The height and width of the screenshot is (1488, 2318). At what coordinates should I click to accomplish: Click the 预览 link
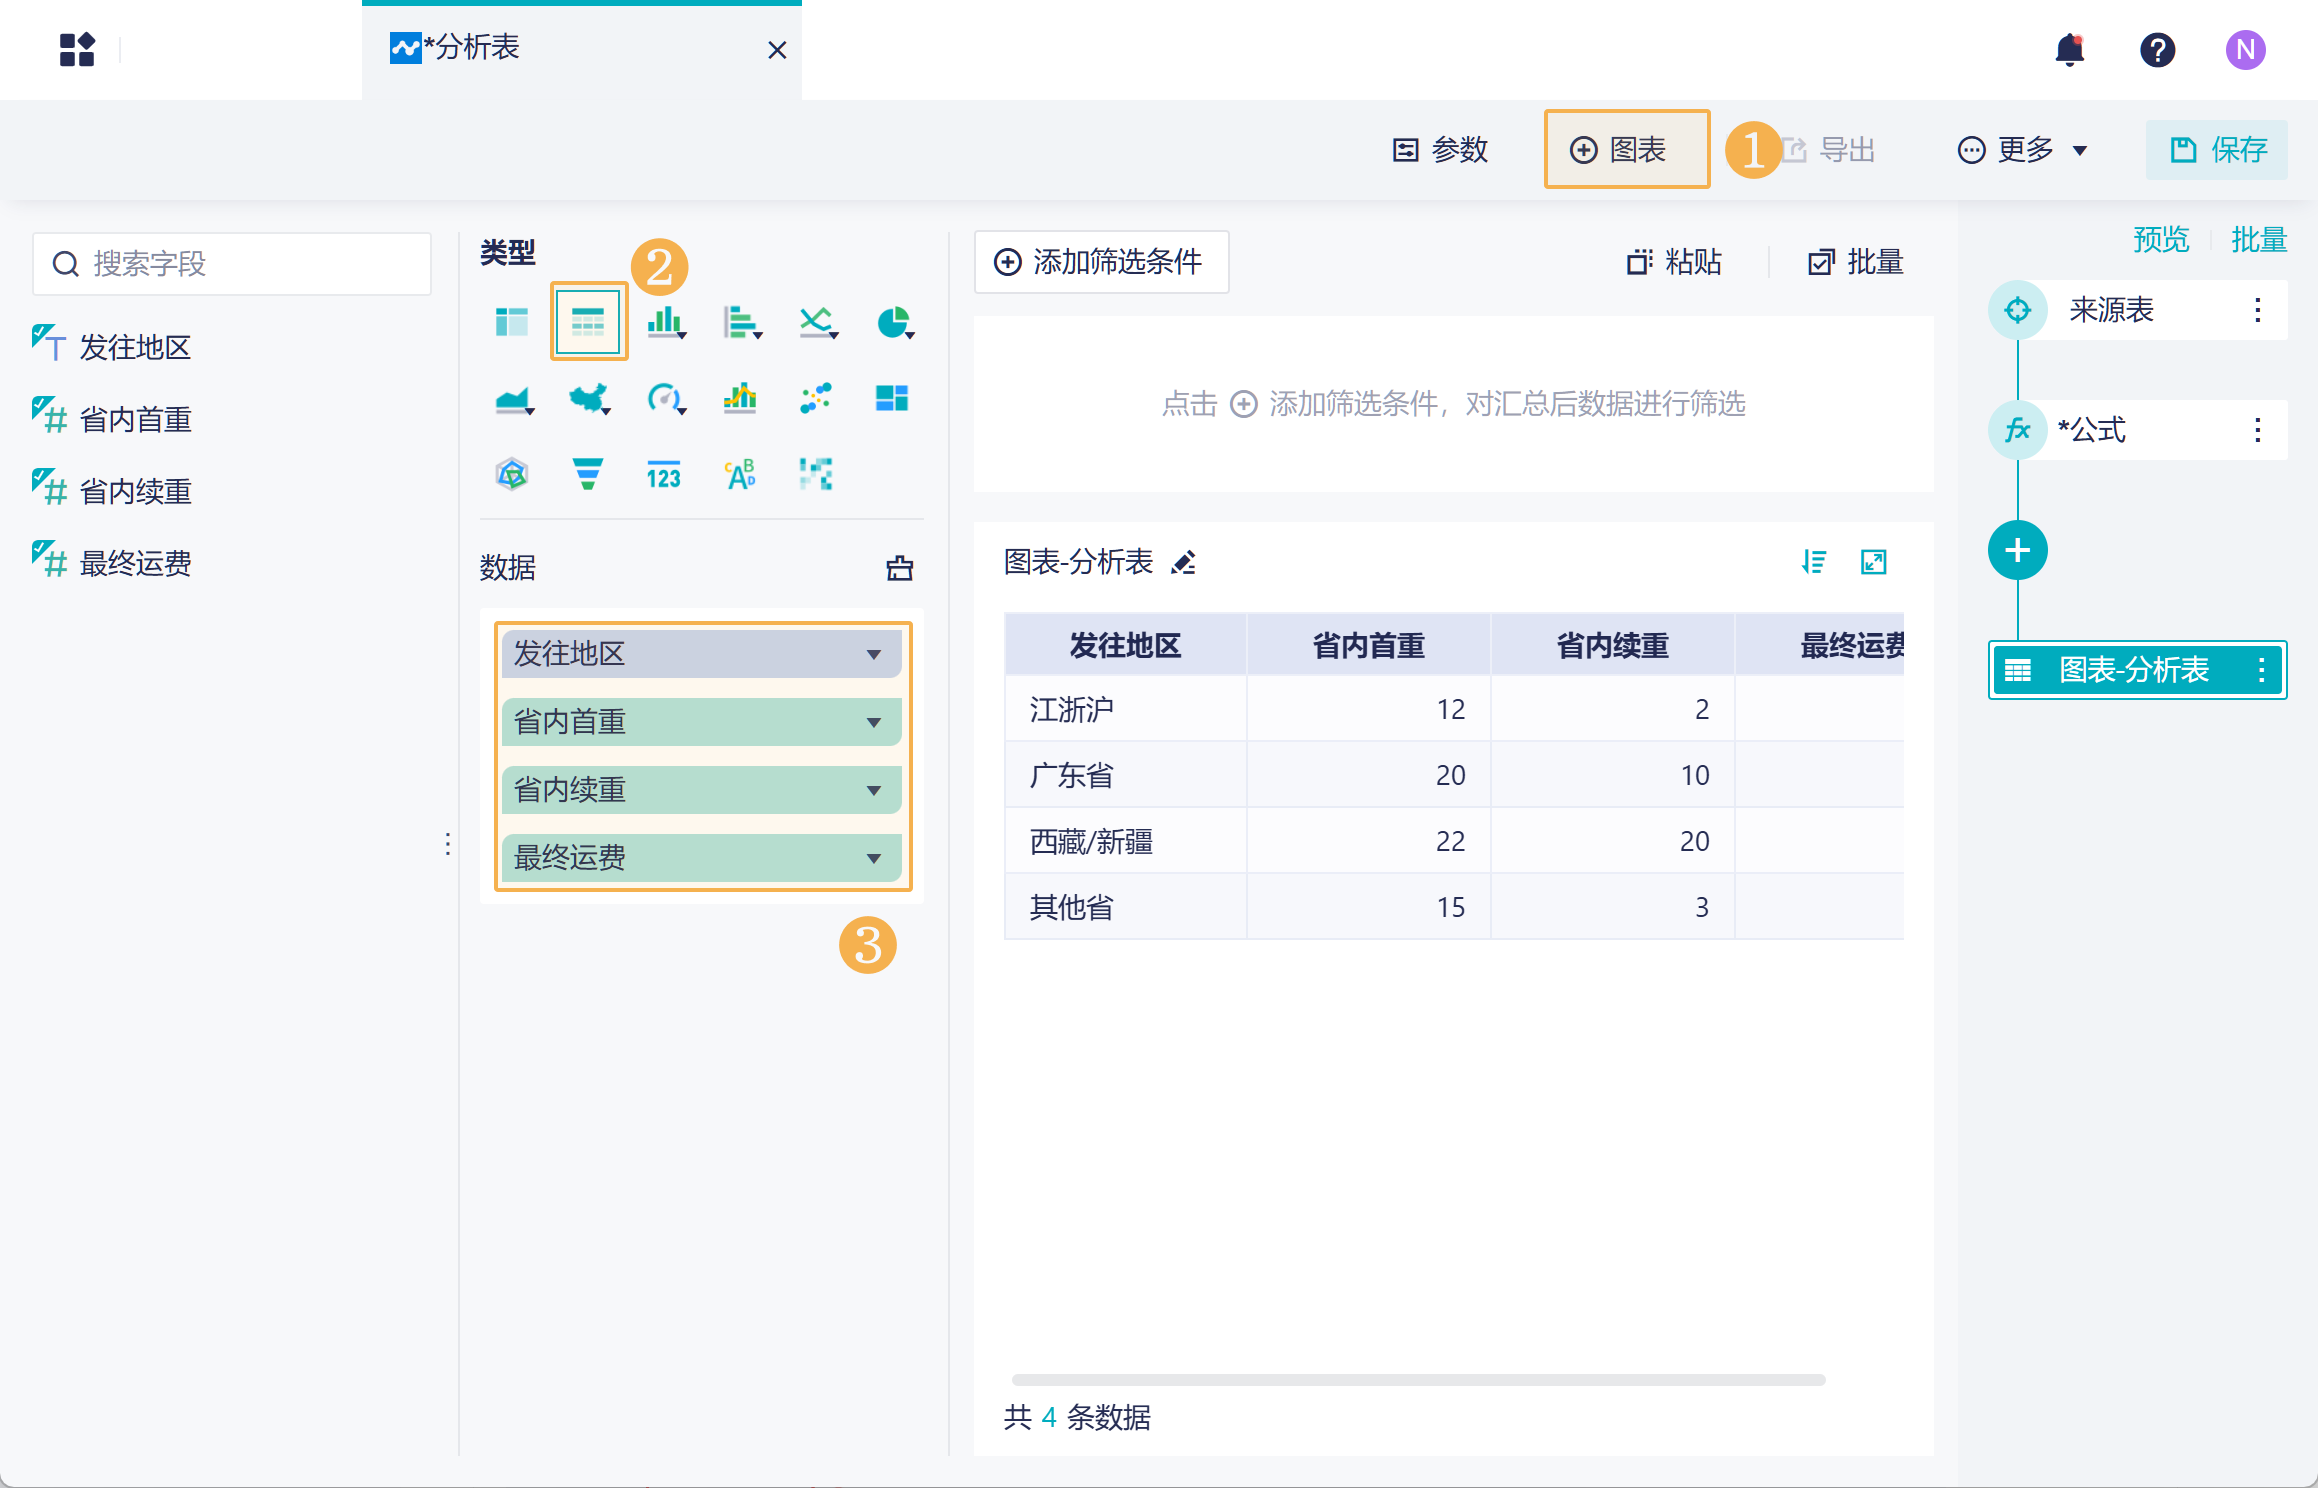tap(2160, 240)
